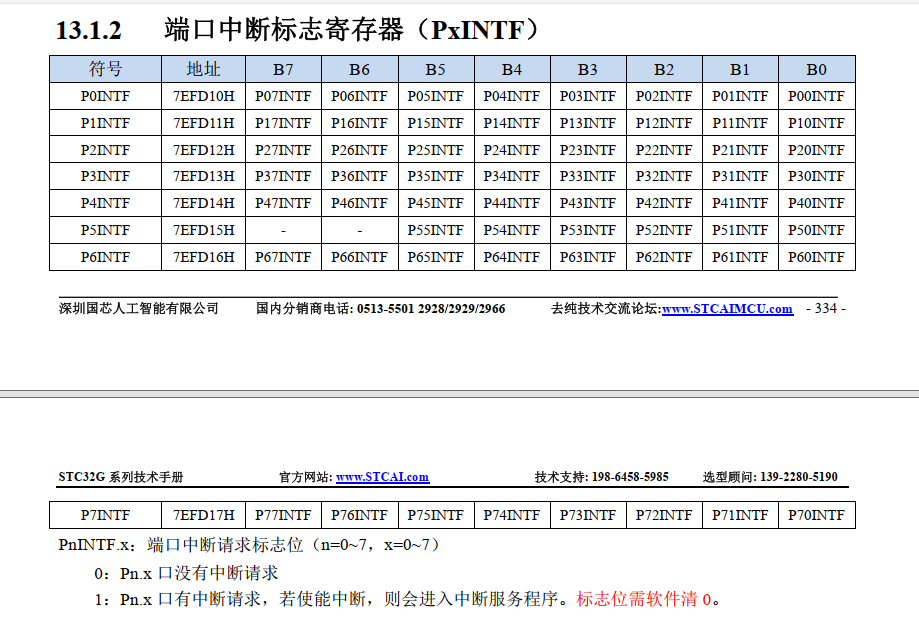This screenshot has width=919, height=619.
Task: Select the P2INTF symbol cell
Action: [105, 150]
